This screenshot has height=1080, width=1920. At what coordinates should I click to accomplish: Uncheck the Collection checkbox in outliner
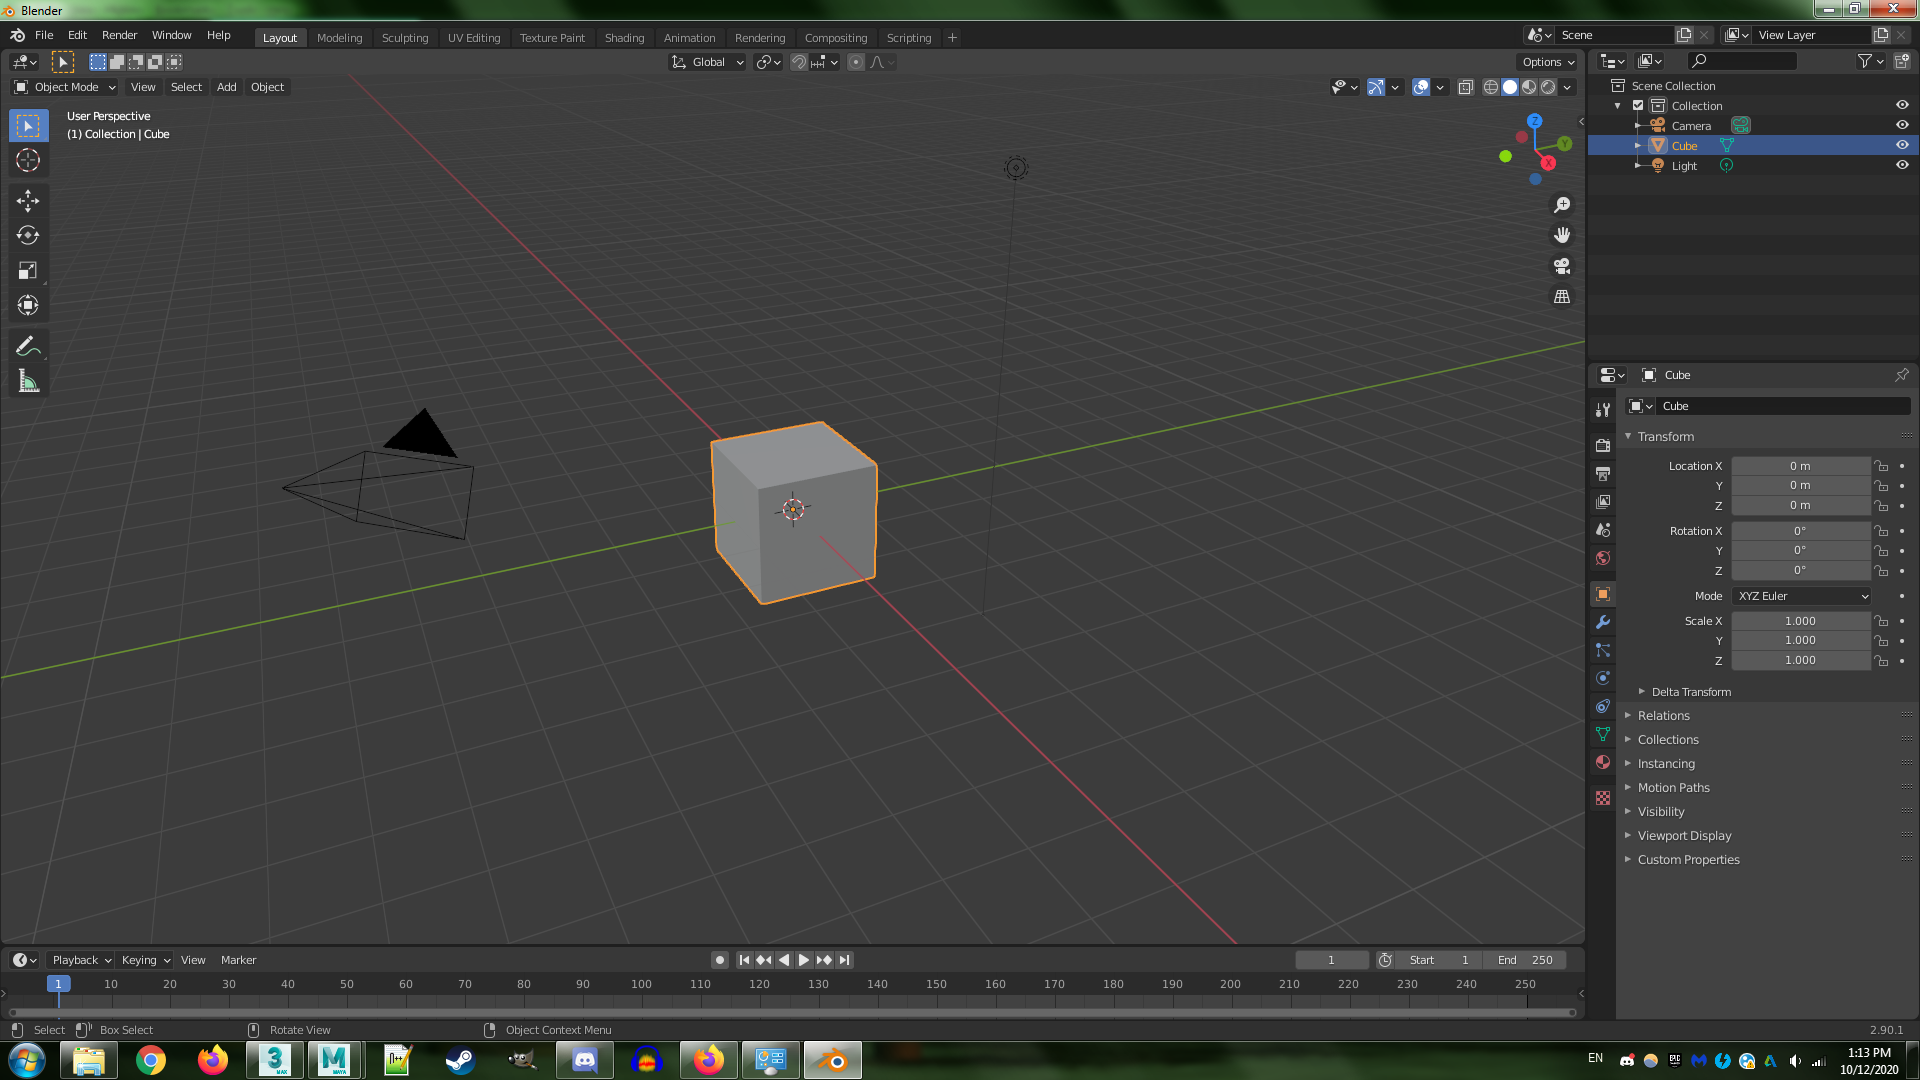pyautogui.click(x=1638, y=105)
